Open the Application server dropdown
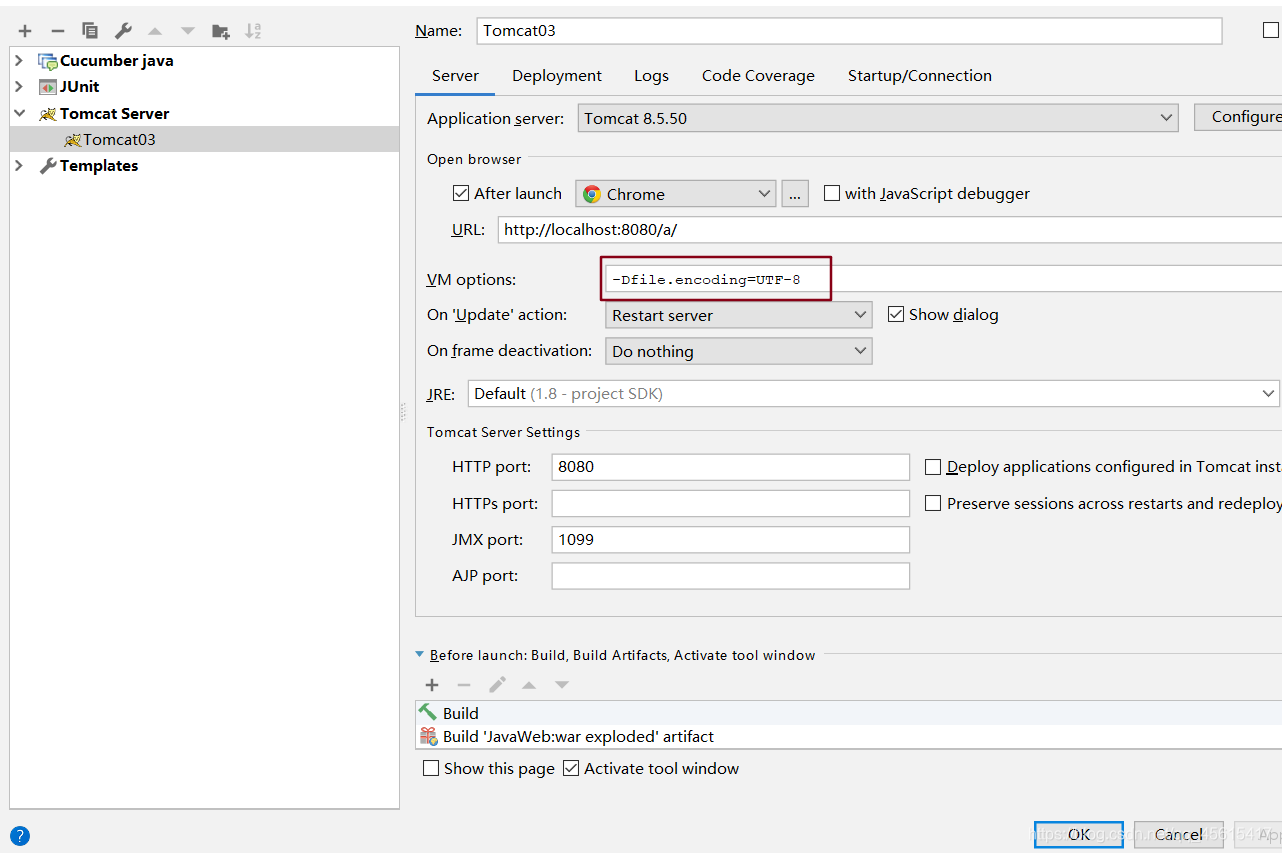 [878, 118]
